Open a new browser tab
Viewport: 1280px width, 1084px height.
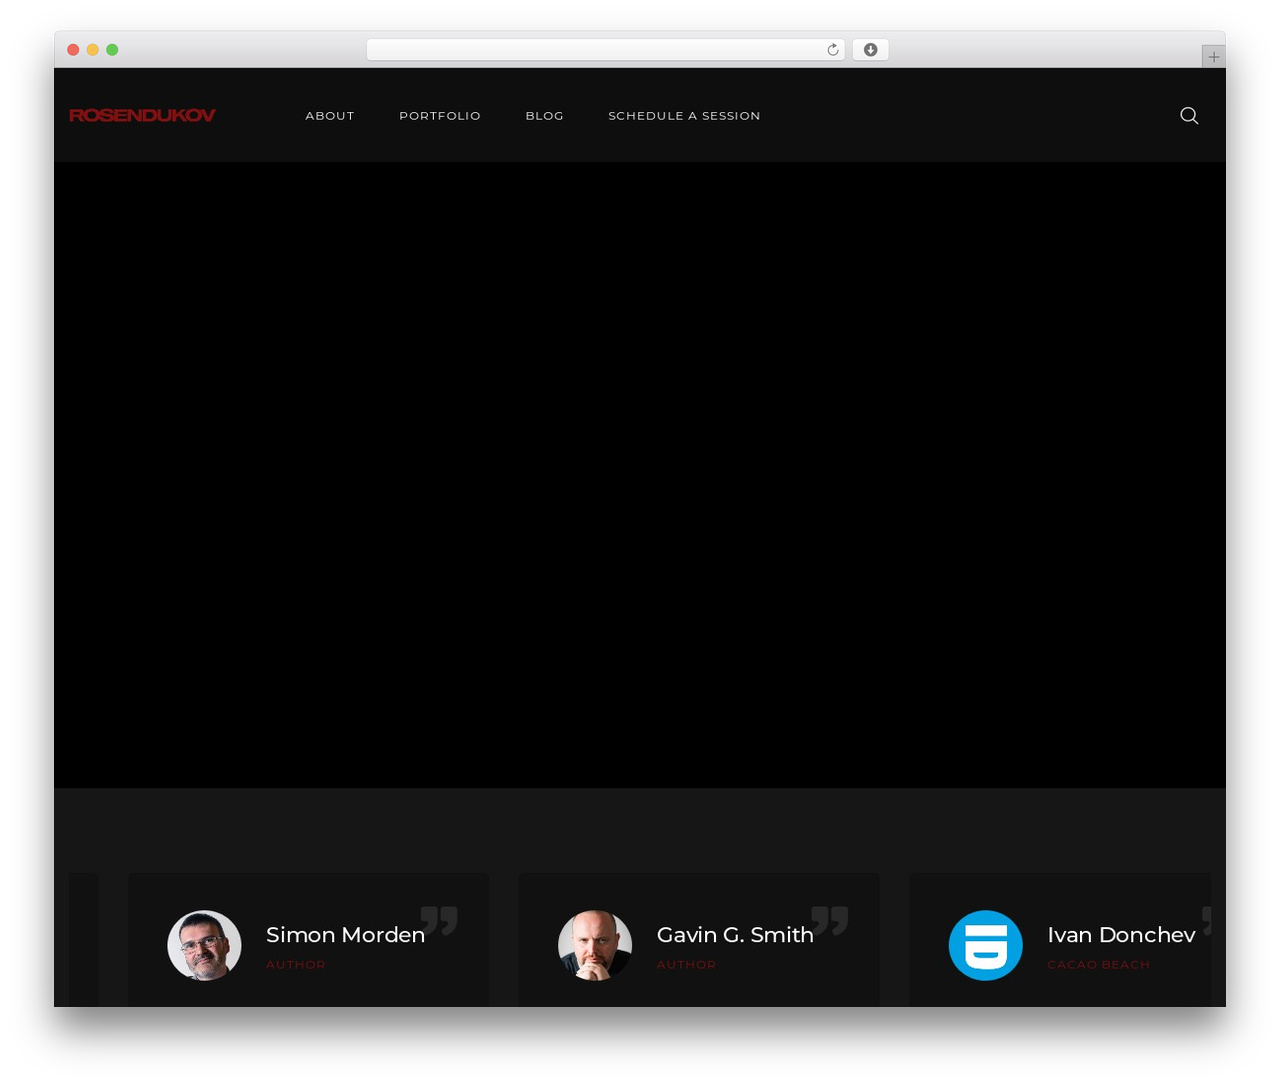tap(1213, 57)
